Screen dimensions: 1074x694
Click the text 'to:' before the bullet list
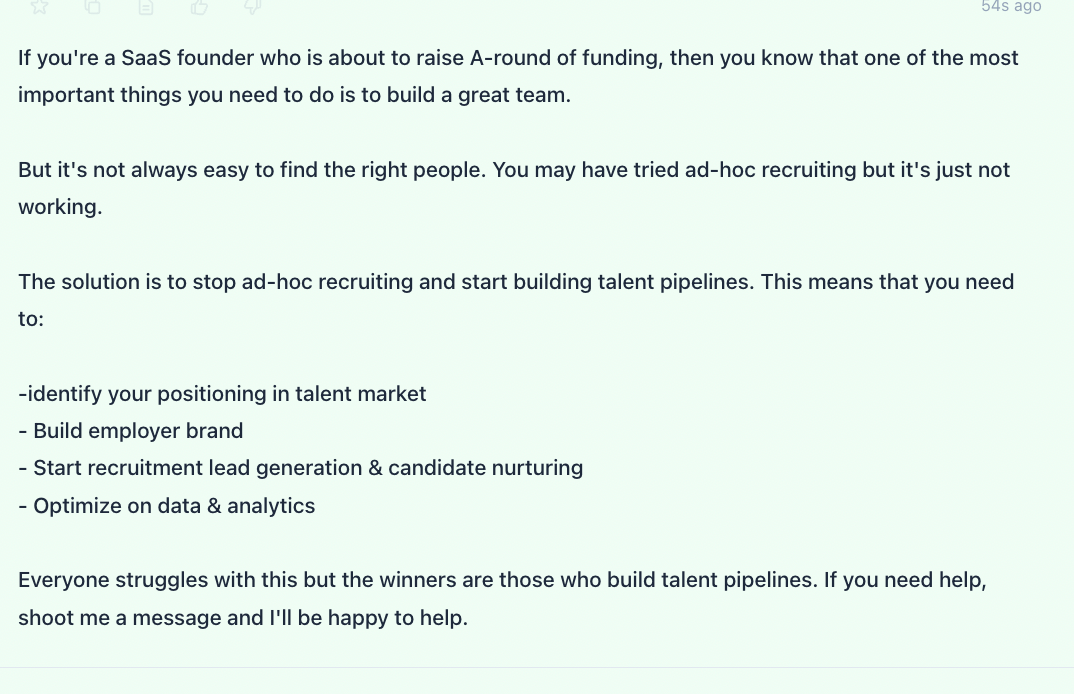coord(31,319)
